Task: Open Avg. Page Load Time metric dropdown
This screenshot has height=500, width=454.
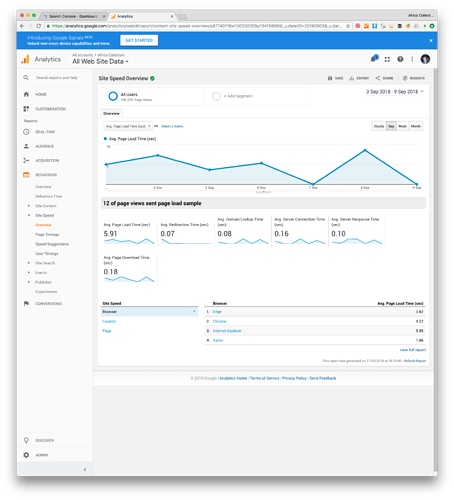Action: 128,126
